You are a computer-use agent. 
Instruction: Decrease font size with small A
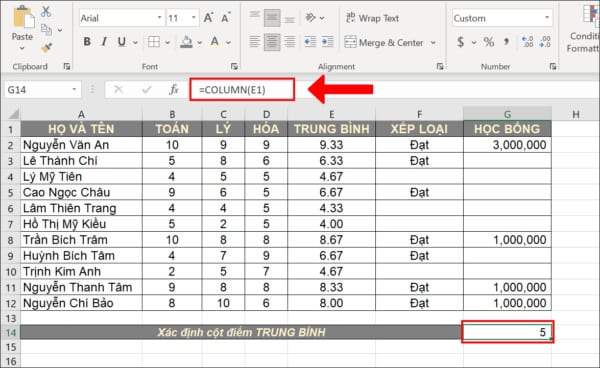pyautogui.click(x=226, y=18)
